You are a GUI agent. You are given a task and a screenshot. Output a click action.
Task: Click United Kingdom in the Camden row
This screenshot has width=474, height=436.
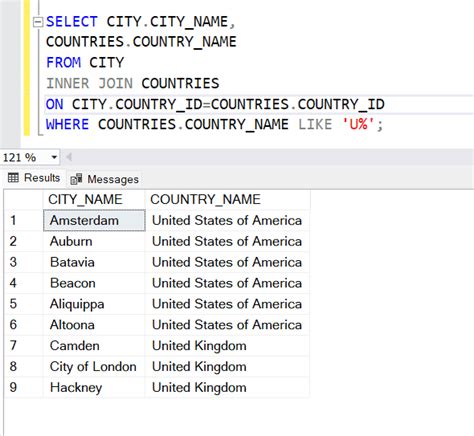(x=227, y=346)
